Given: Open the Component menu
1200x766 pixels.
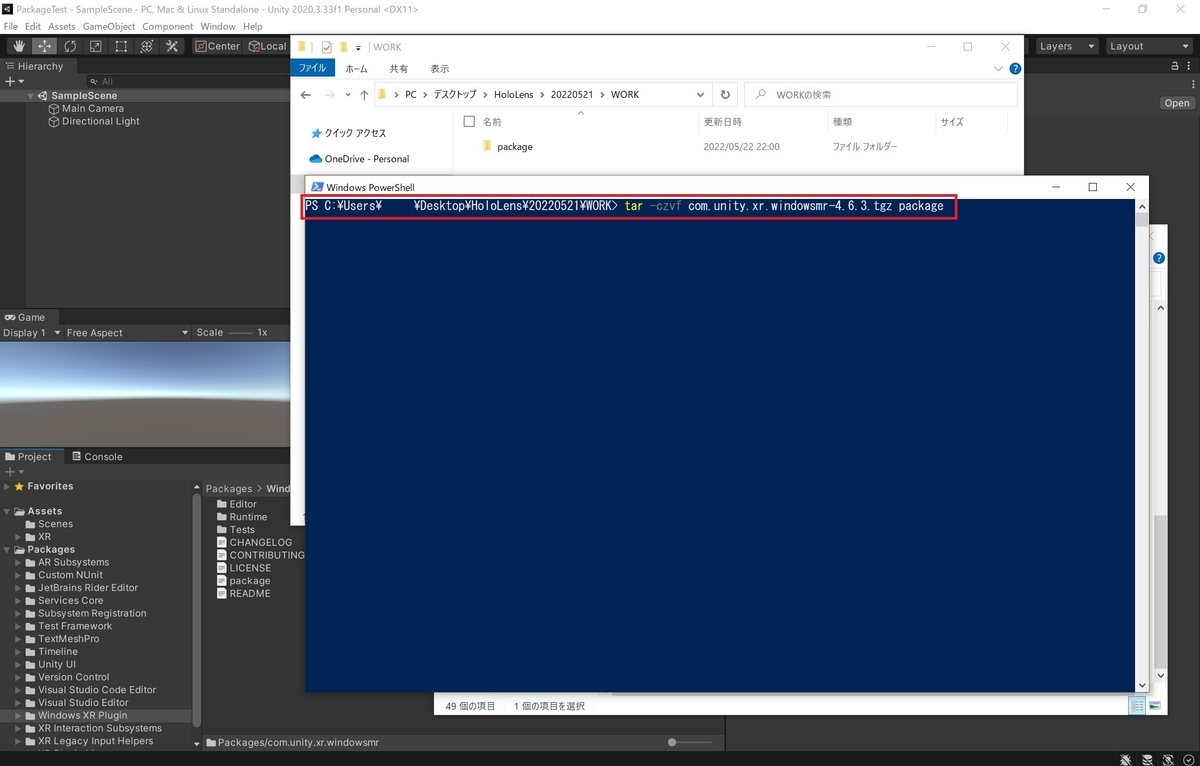Looking at the screenshot, I should pos(168,26).
